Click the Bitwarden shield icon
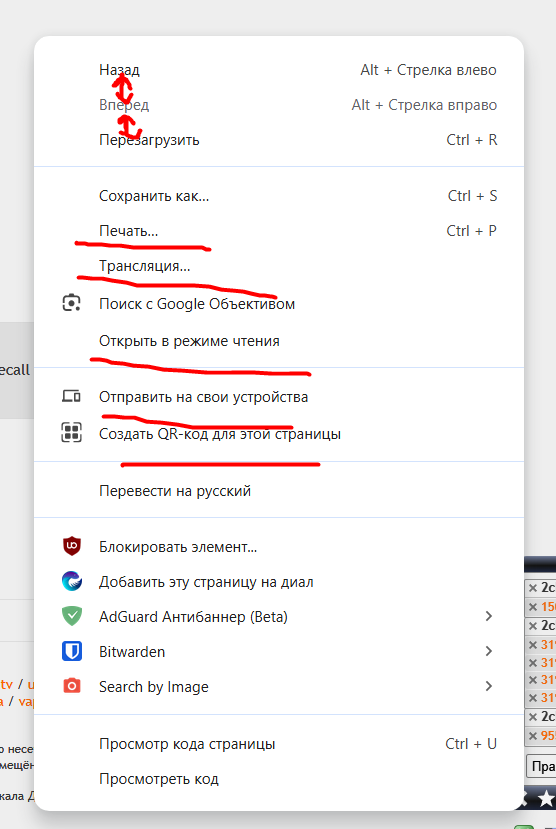The height and width of the screenshot is (829, 556). 72,651
